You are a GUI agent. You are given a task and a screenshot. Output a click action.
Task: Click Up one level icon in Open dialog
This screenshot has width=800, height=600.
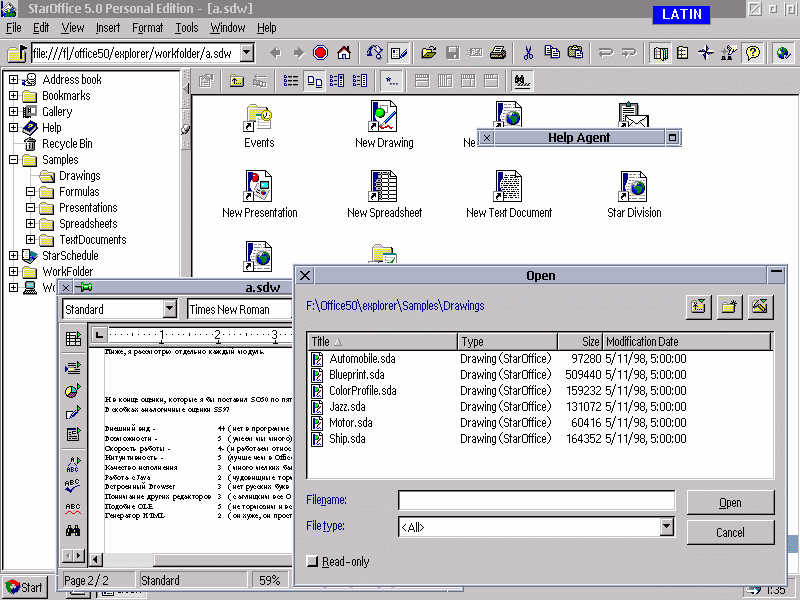point(698,306)
